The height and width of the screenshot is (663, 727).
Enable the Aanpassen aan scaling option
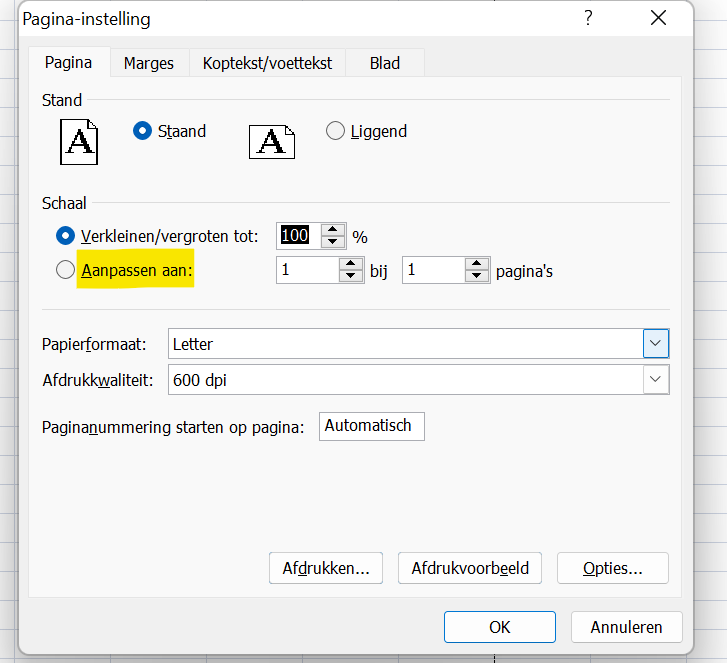pos(66,270)
